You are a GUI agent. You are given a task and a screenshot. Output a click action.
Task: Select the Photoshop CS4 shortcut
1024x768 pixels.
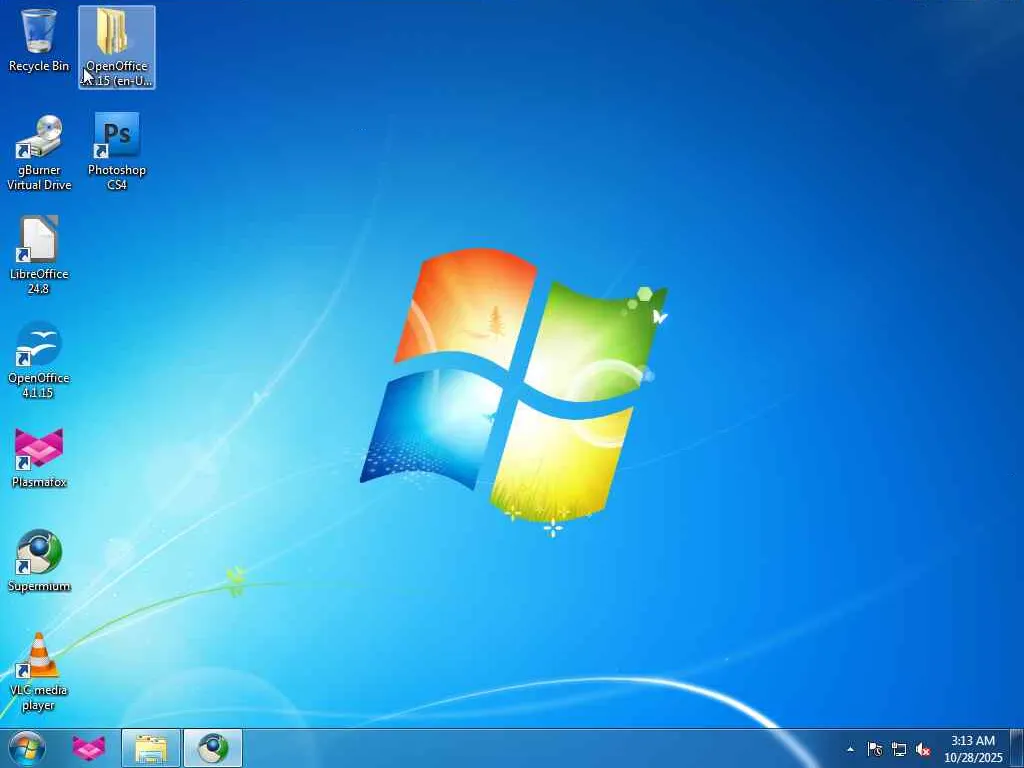point(117,152)
